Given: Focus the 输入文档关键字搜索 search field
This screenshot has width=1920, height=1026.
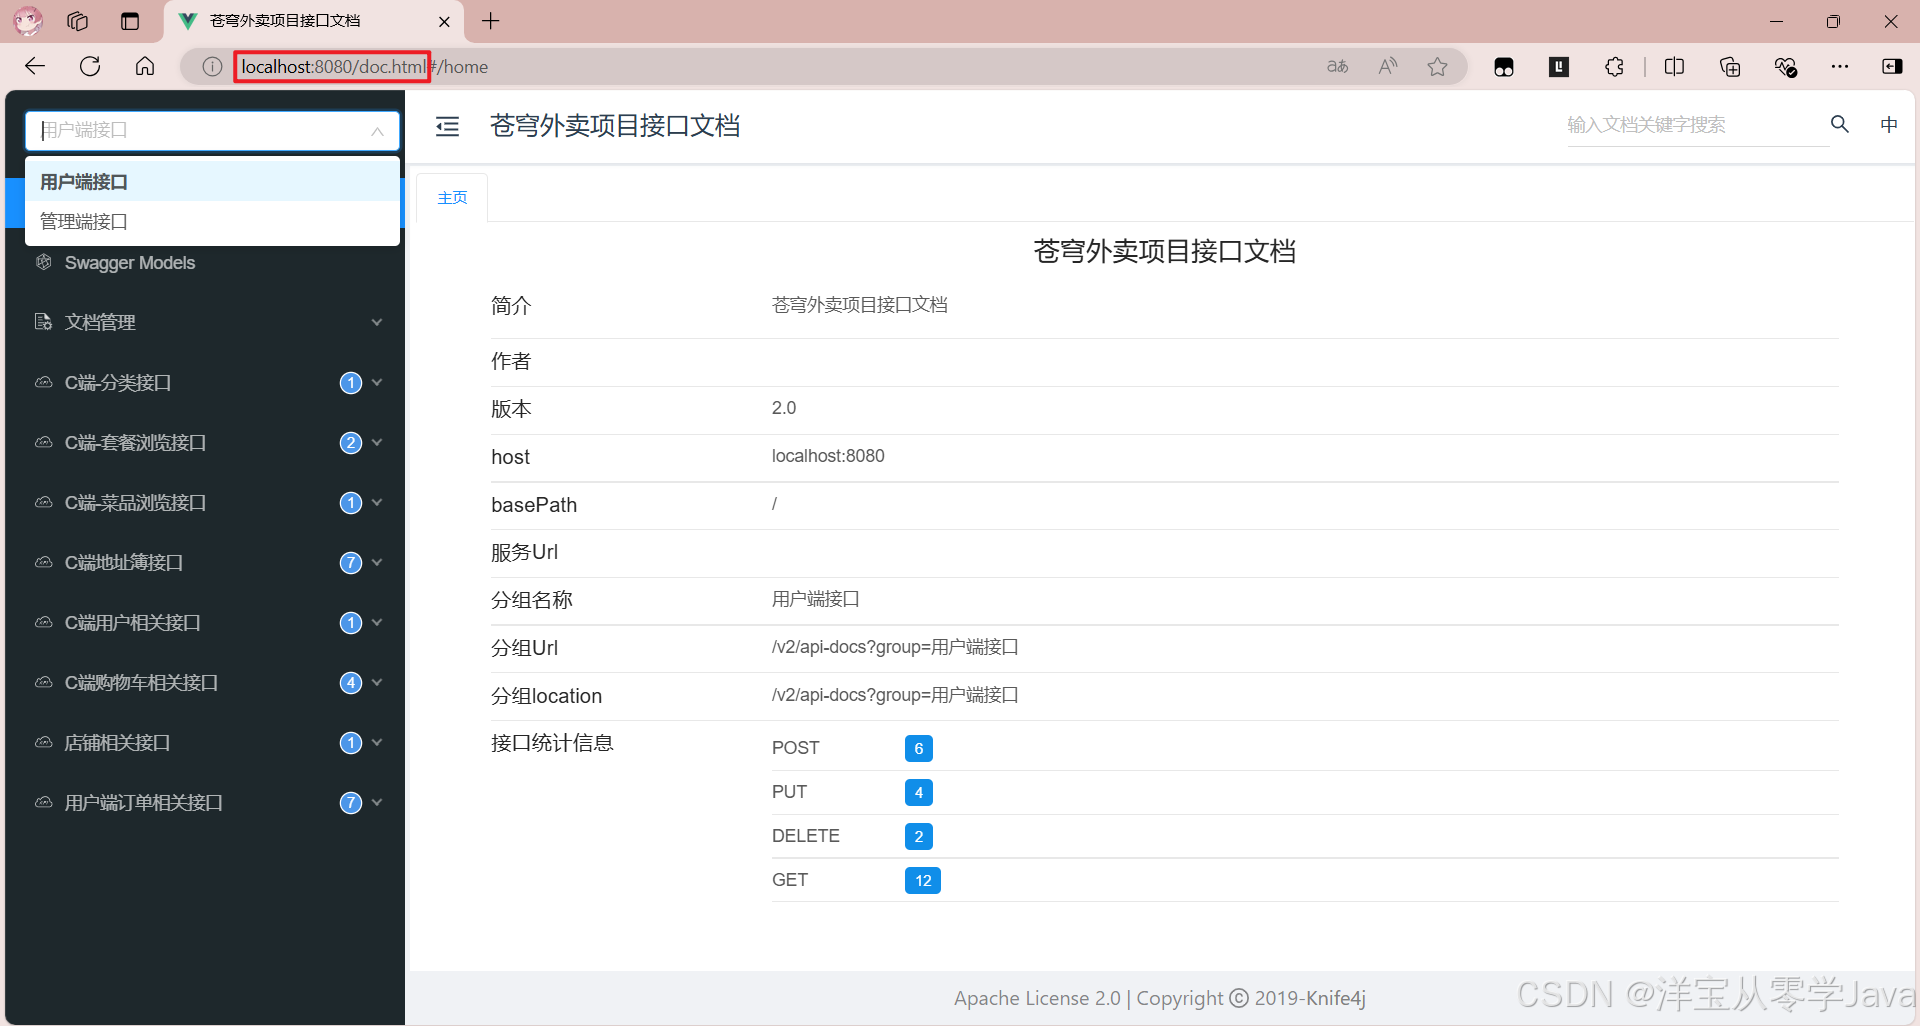Looking at the screenshot, I should (x=1697, y=125).
